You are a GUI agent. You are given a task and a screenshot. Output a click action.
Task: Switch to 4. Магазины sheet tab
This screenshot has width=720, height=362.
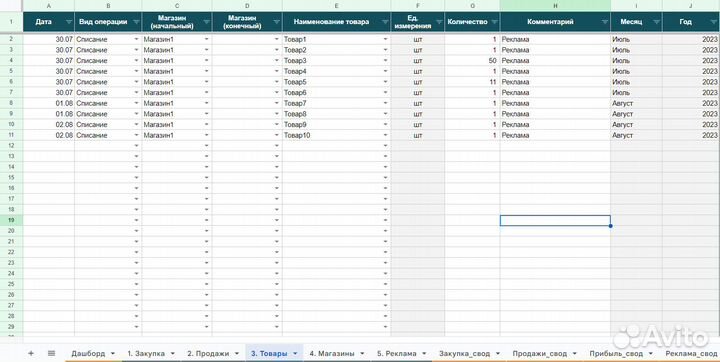pyautogui.click(x=332, y=353)
